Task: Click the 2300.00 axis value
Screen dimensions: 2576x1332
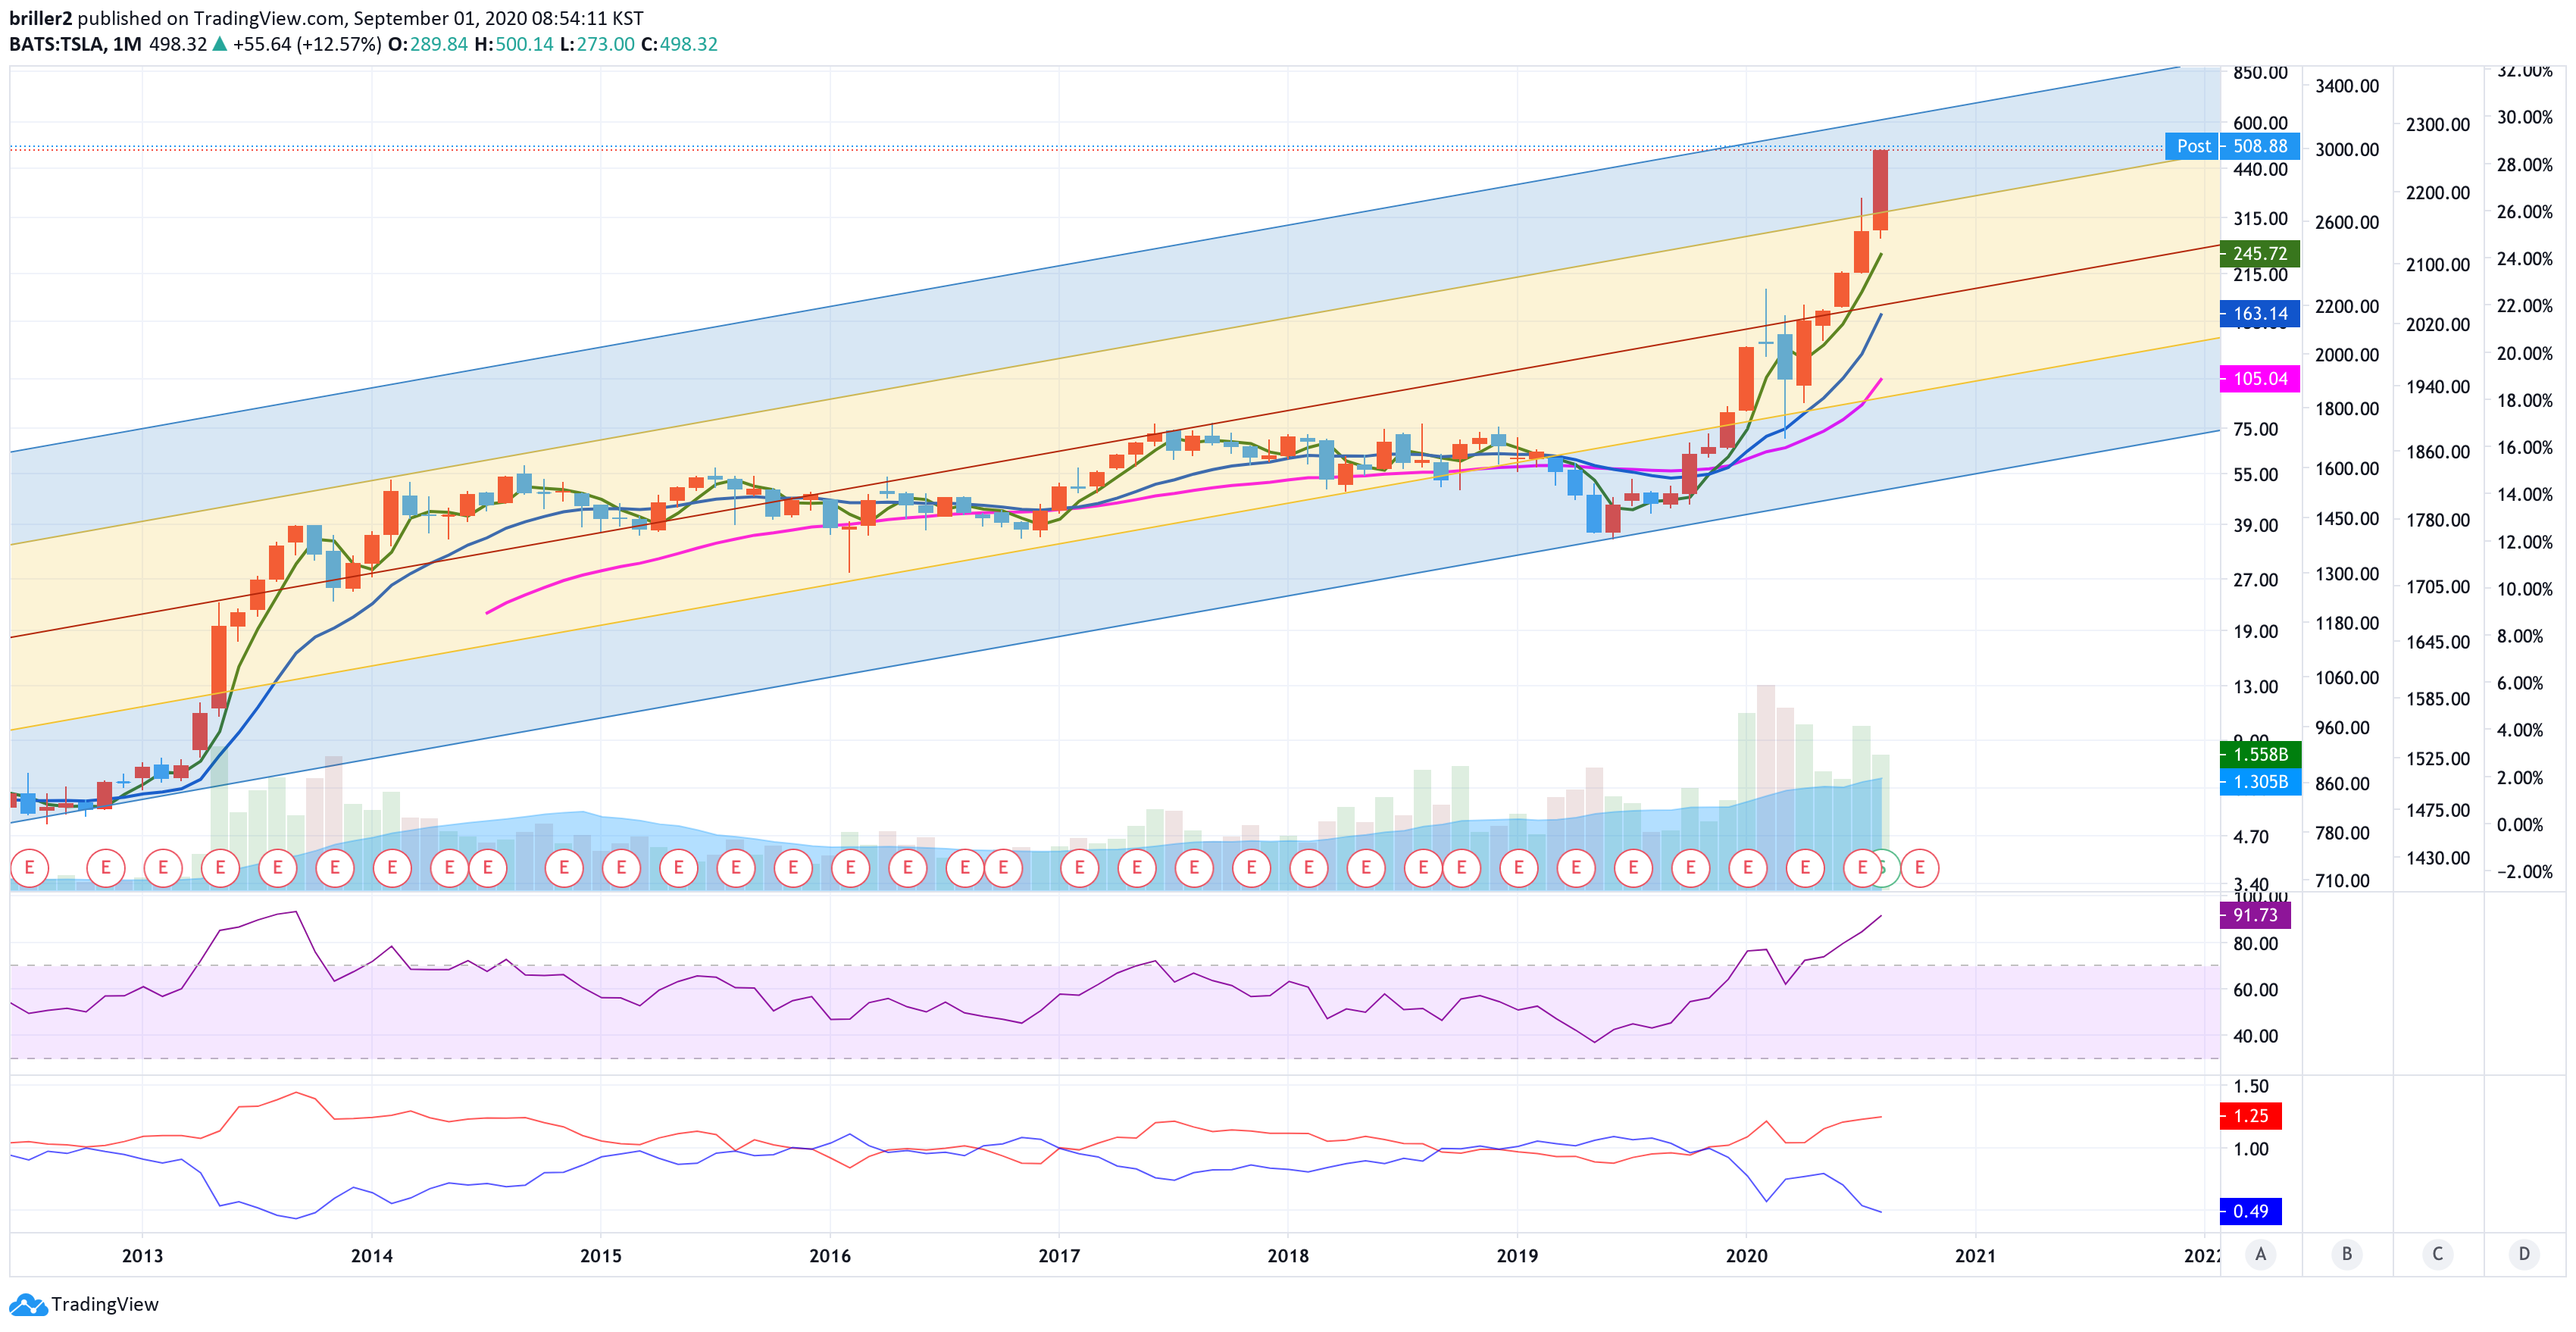Action: 2438,125
